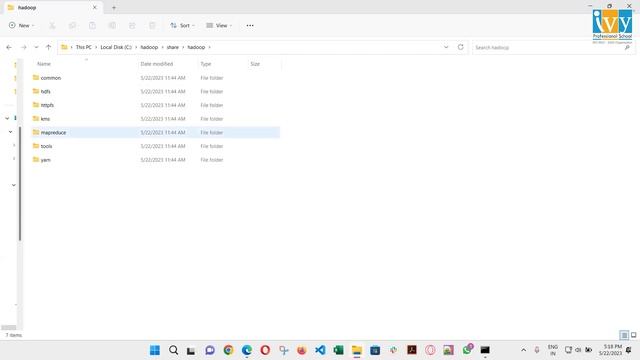Click the navigation pane scrollbar
This screenshot has width=640, height=360.
pos(20,184)
